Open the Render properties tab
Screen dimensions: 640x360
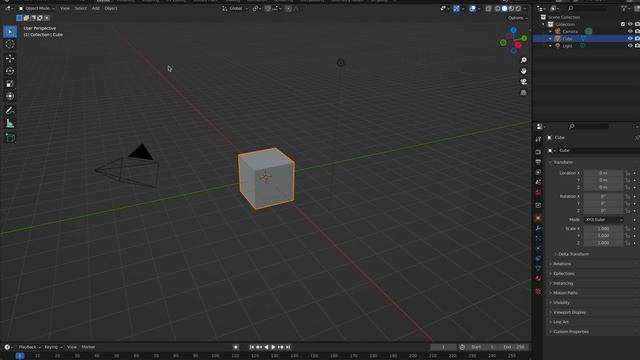[538, 152]
